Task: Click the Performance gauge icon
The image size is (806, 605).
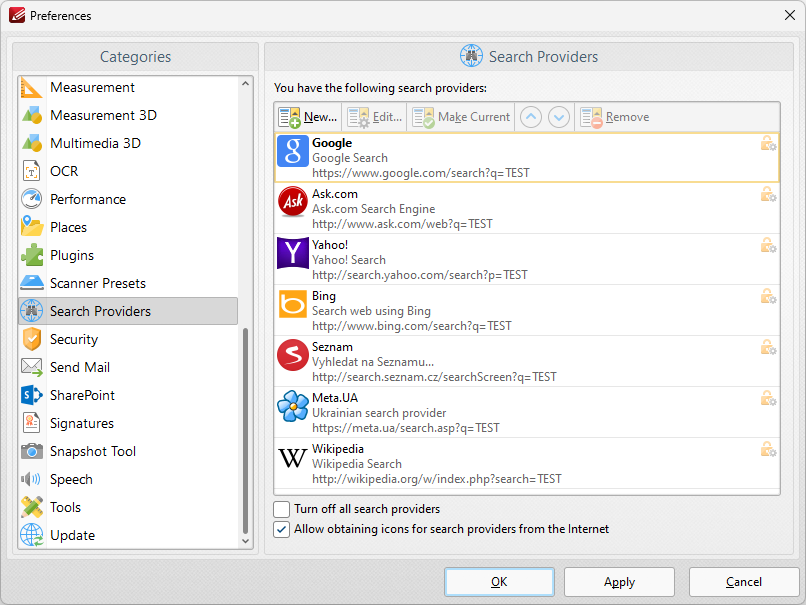Action: 31,199
